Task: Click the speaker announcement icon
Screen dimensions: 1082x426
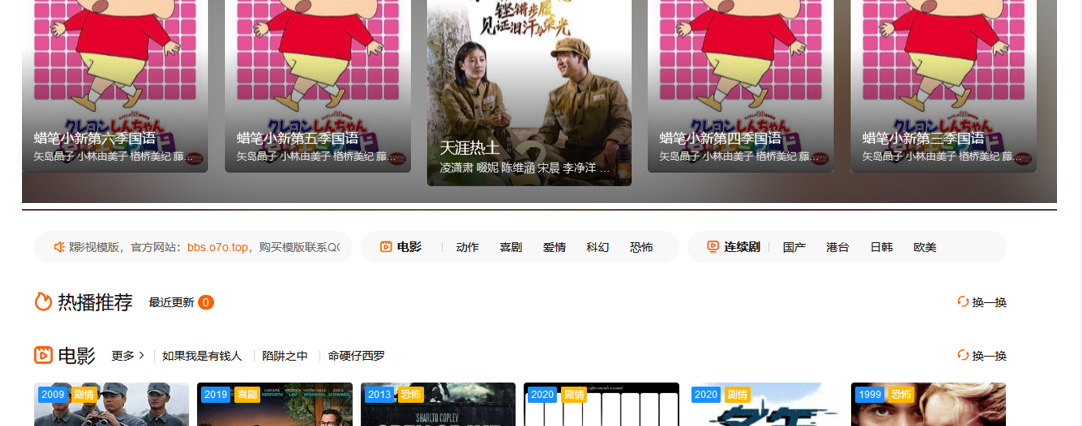Action: (59, 247)
